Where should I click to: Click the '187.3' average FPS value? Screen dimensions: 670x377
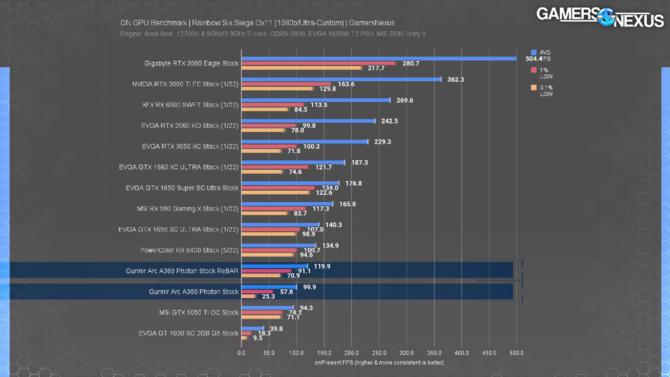click(359, 162)
